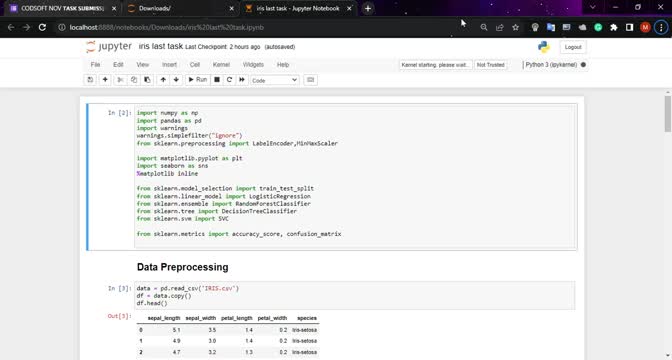Image resolution: width=672 pixels, height=360 pixels.
Task: Click the Logout button
Action: pyautogui.click(x=573, y=47)
